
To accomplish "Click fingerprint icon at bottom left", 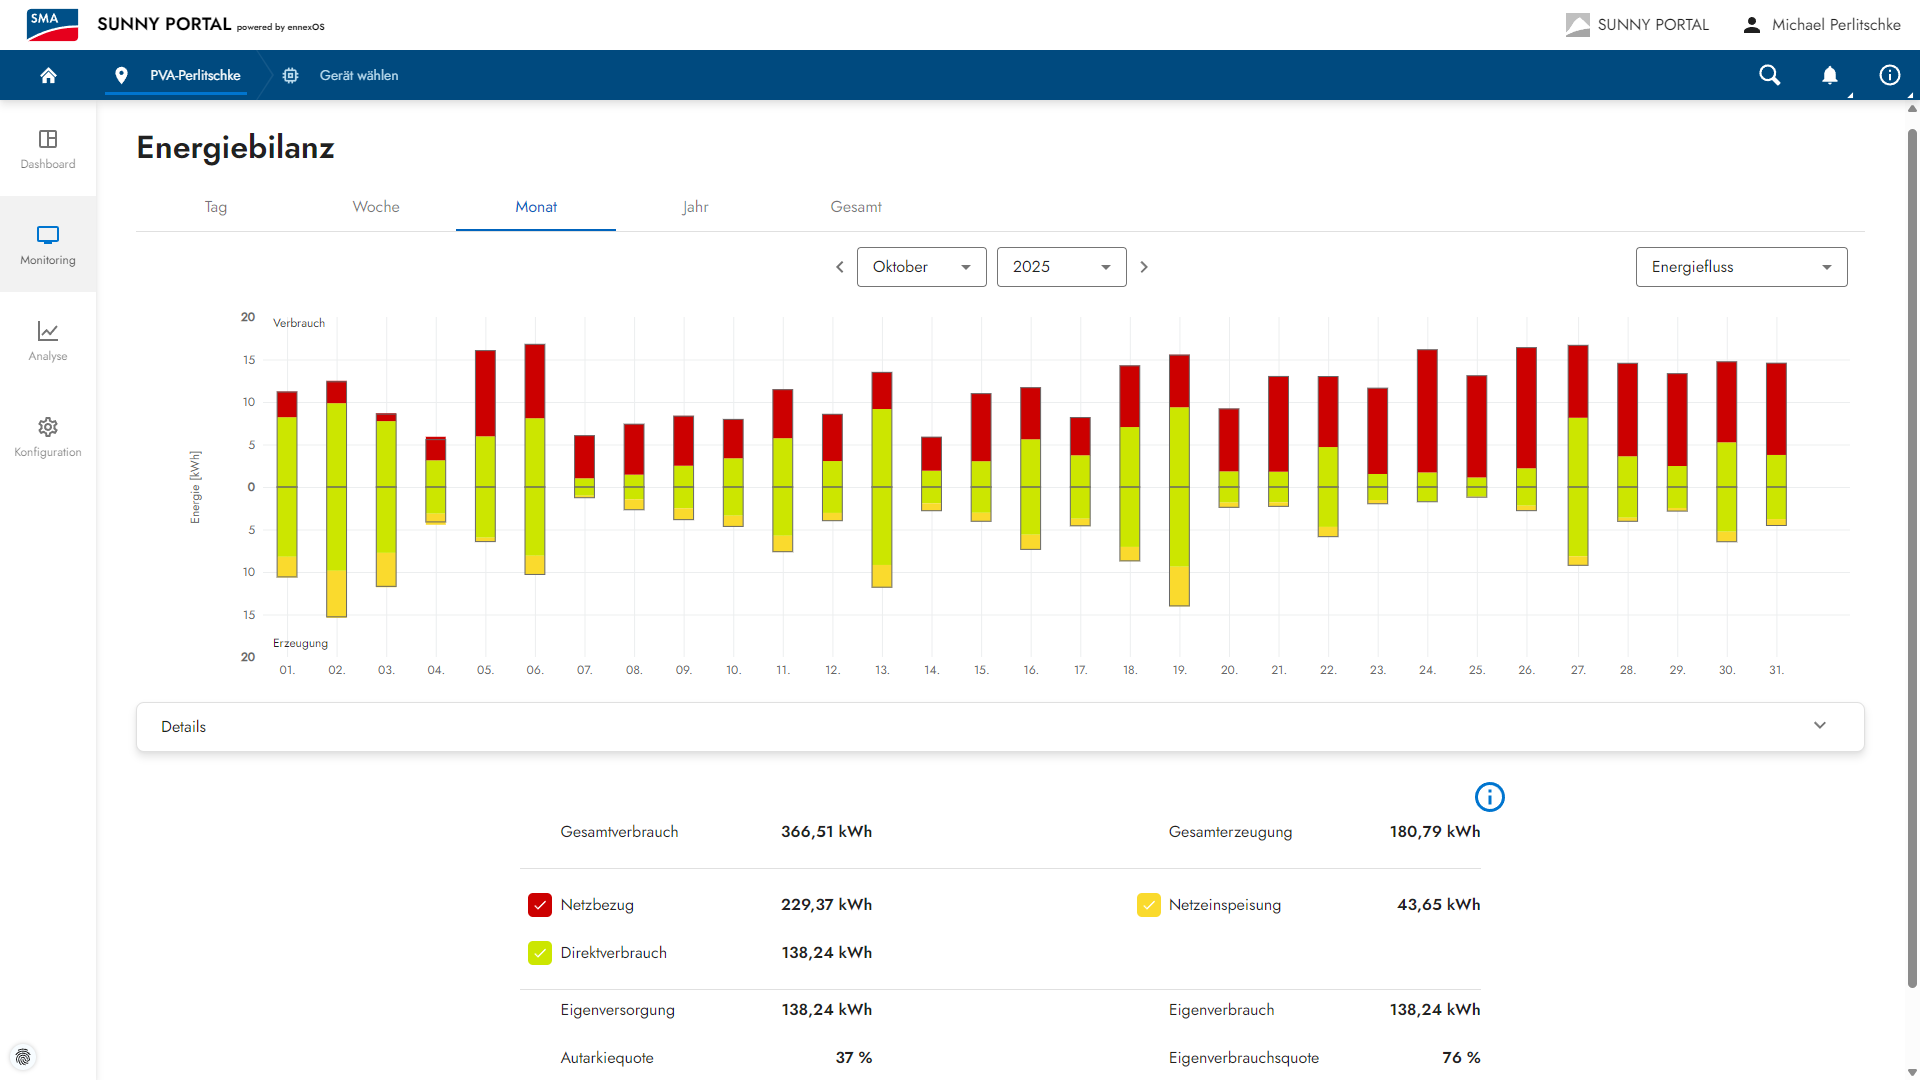I will click(x=23, y=1057).
